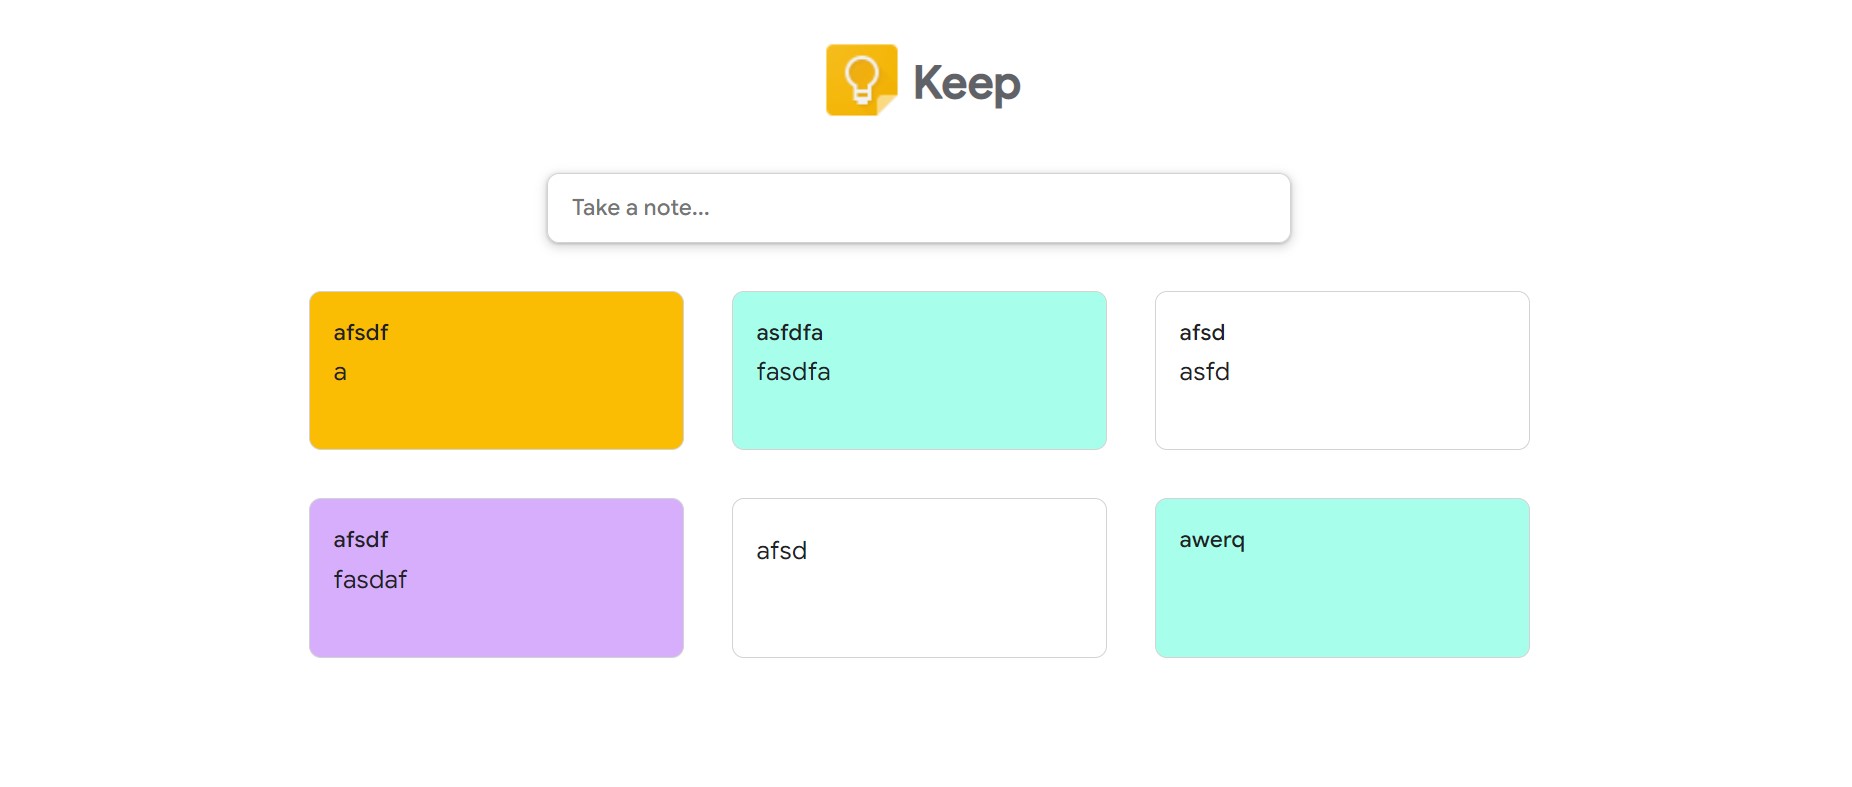The height and width of the screenshot is (787, 1852).
Task: Click the title 'afsd' above the 'asfd' body text
Action: 1202,332
